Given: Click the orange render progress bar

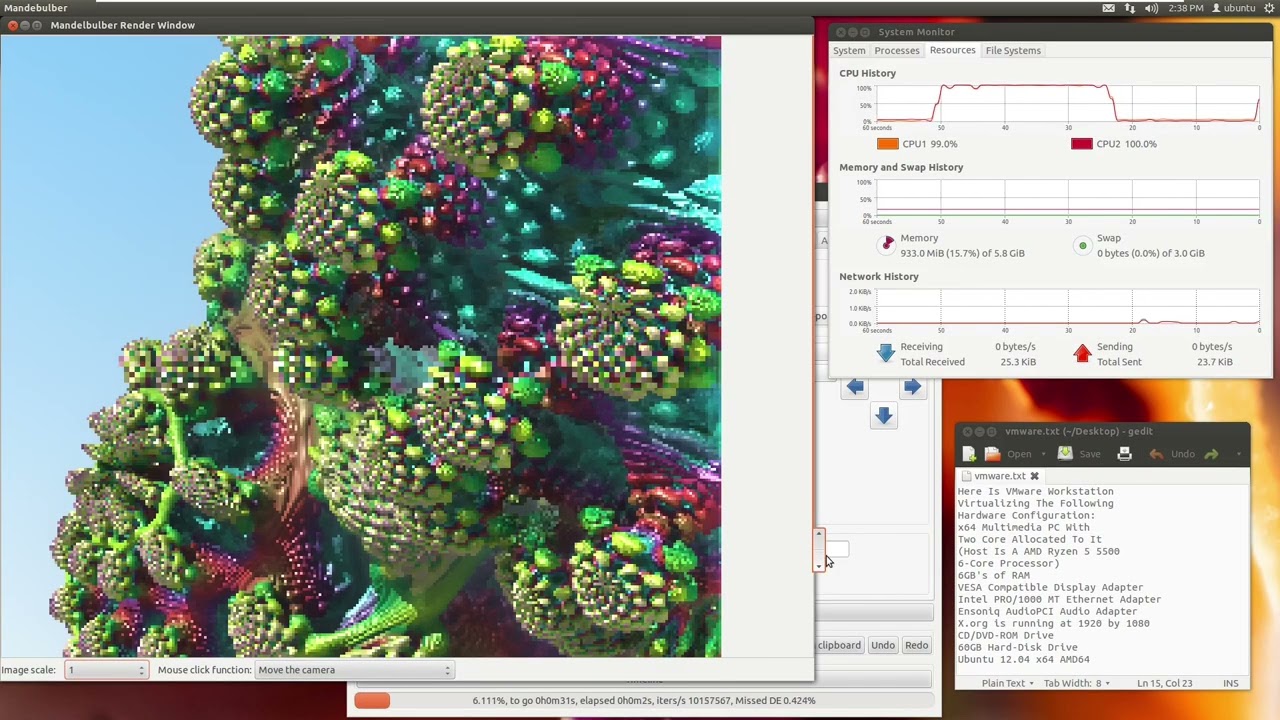Looking at the screenshot, I should click(372, 700).
